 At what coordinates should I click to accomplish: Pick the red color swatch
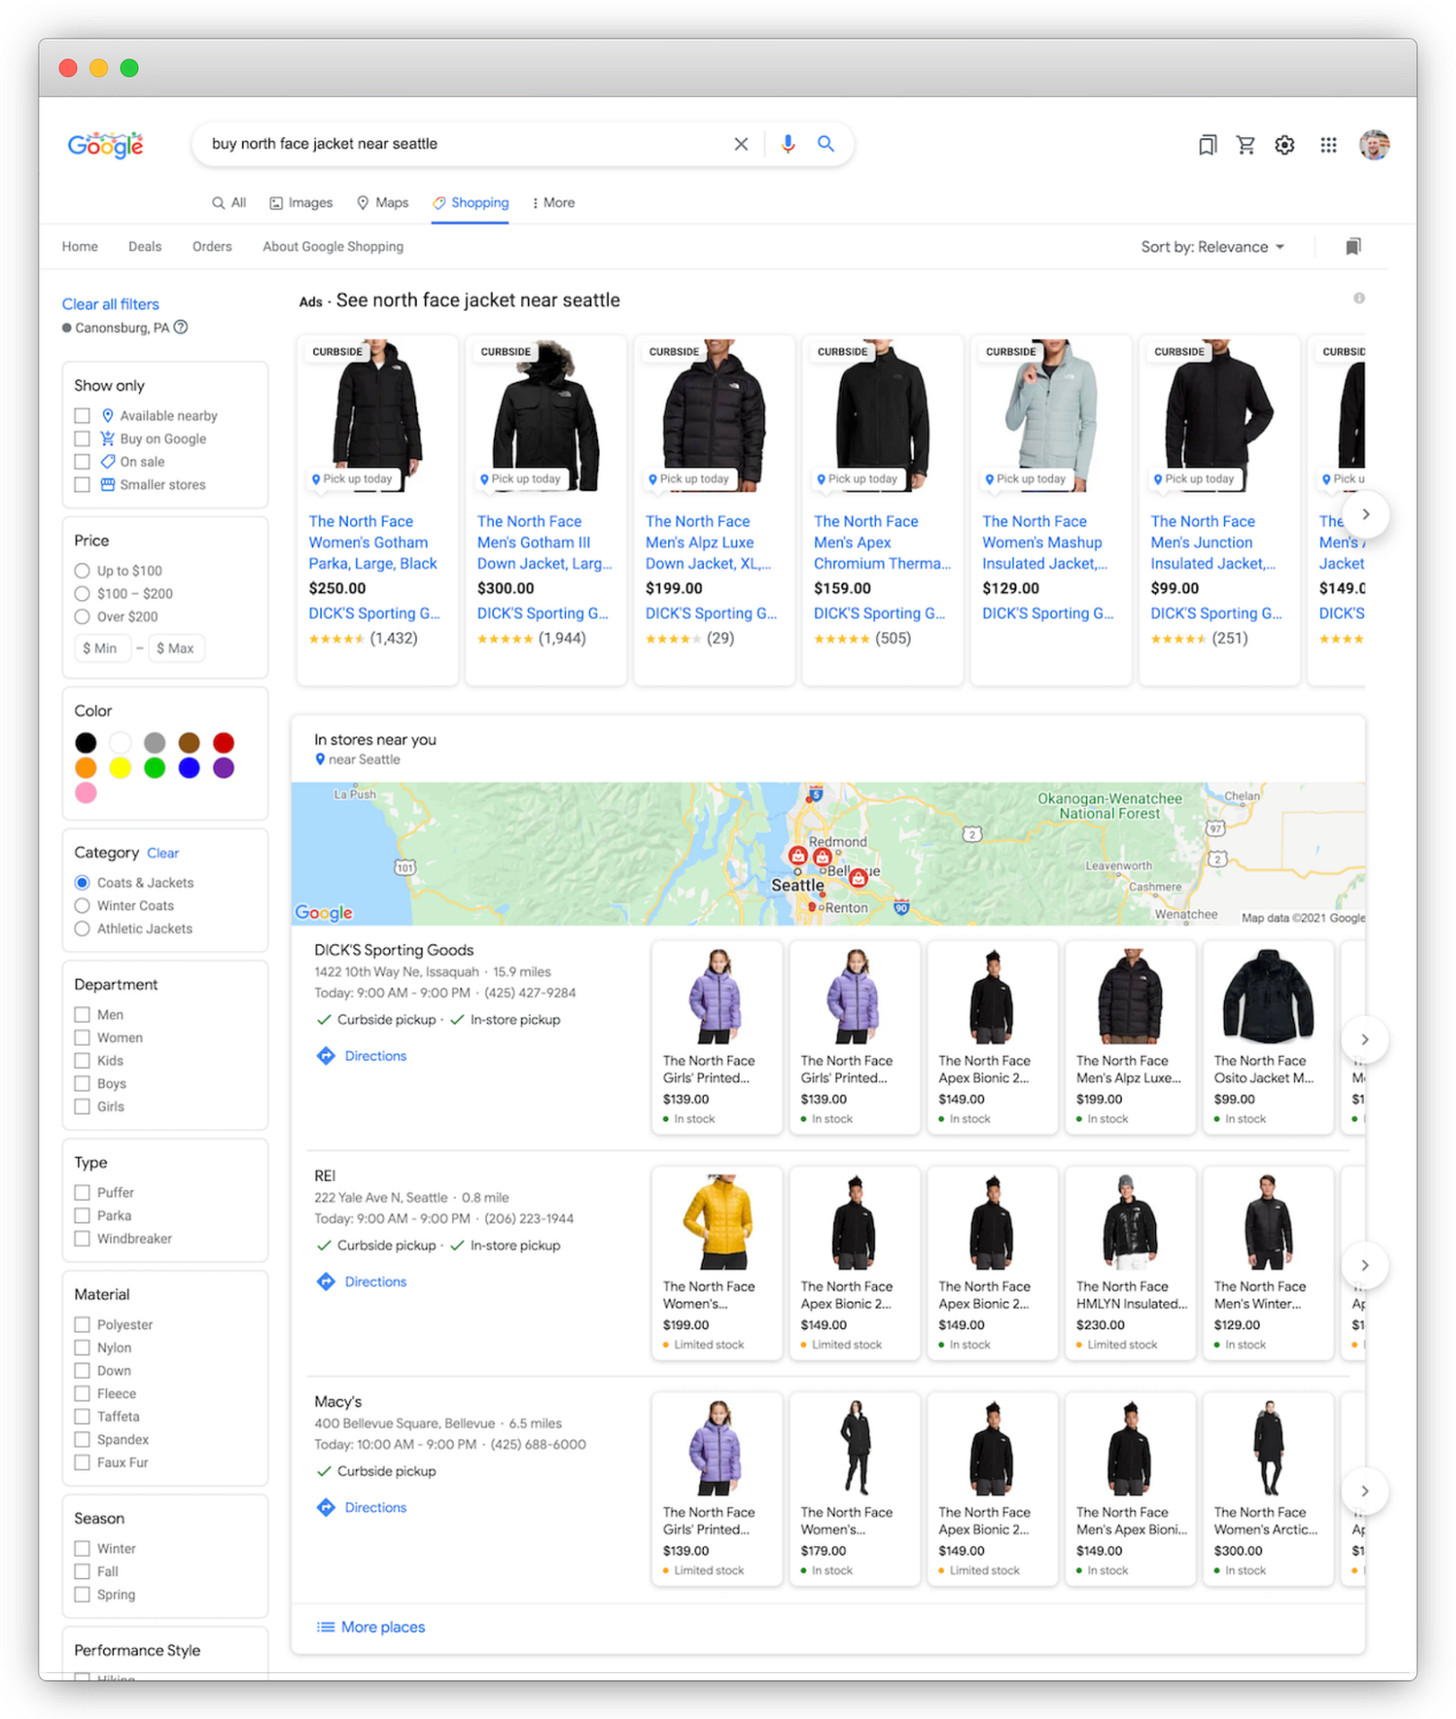tap(224, 742)
